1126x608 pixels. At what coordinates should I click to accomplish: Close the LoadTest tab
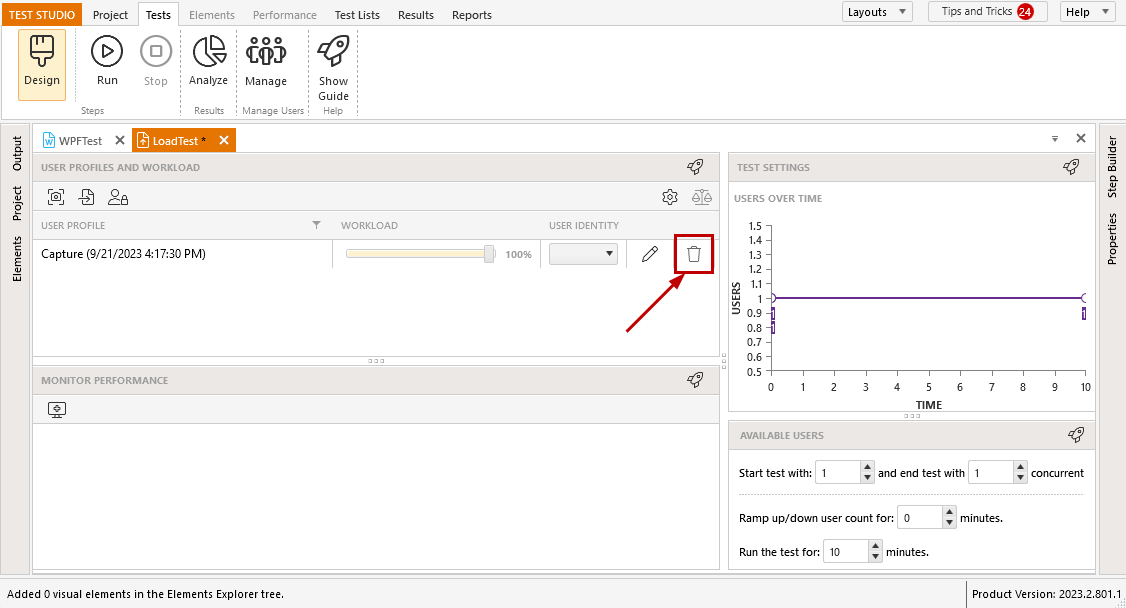coord(224,140)
